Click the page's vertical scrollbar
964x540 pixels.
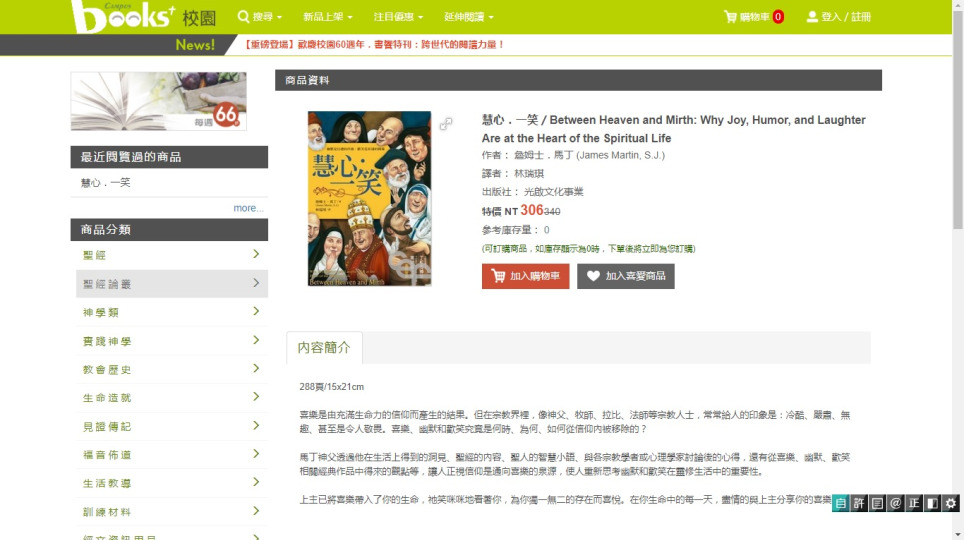pos(957,150)
